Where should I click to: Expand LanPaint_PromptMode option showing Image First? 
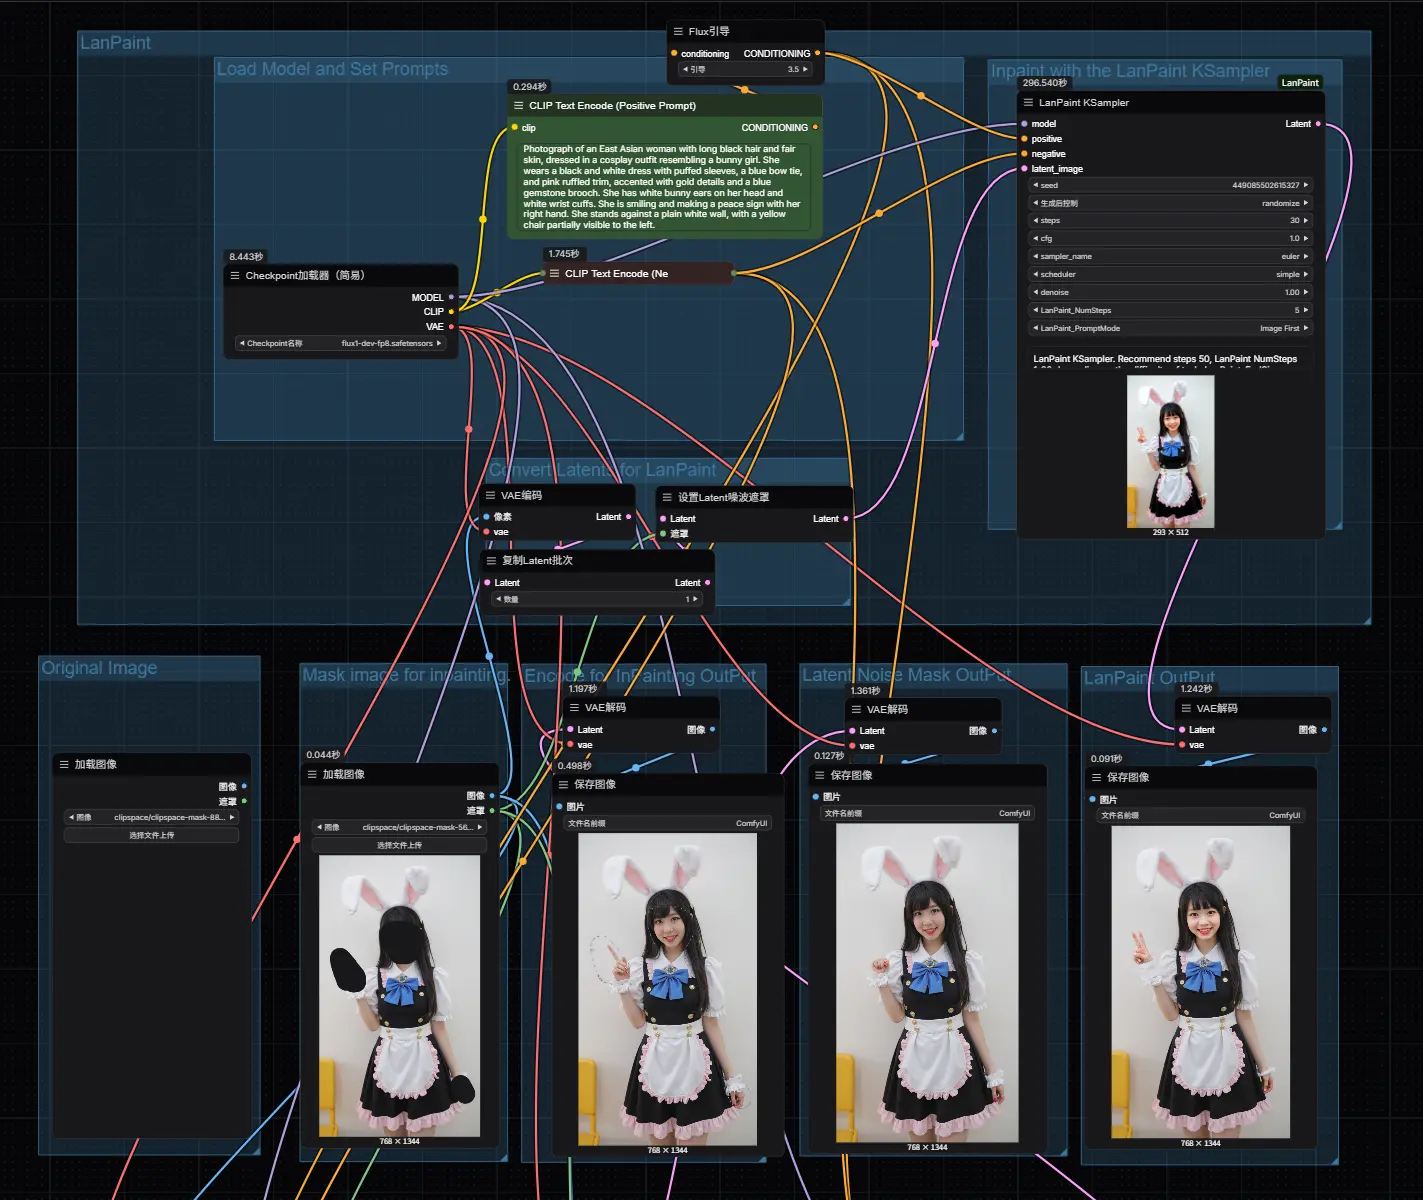point(1170,329)
